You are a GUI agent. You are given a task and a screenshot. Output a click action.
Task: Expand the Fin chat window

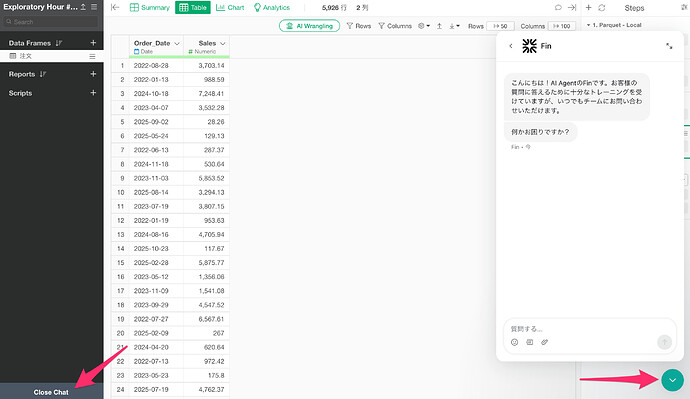coord(669,46)
